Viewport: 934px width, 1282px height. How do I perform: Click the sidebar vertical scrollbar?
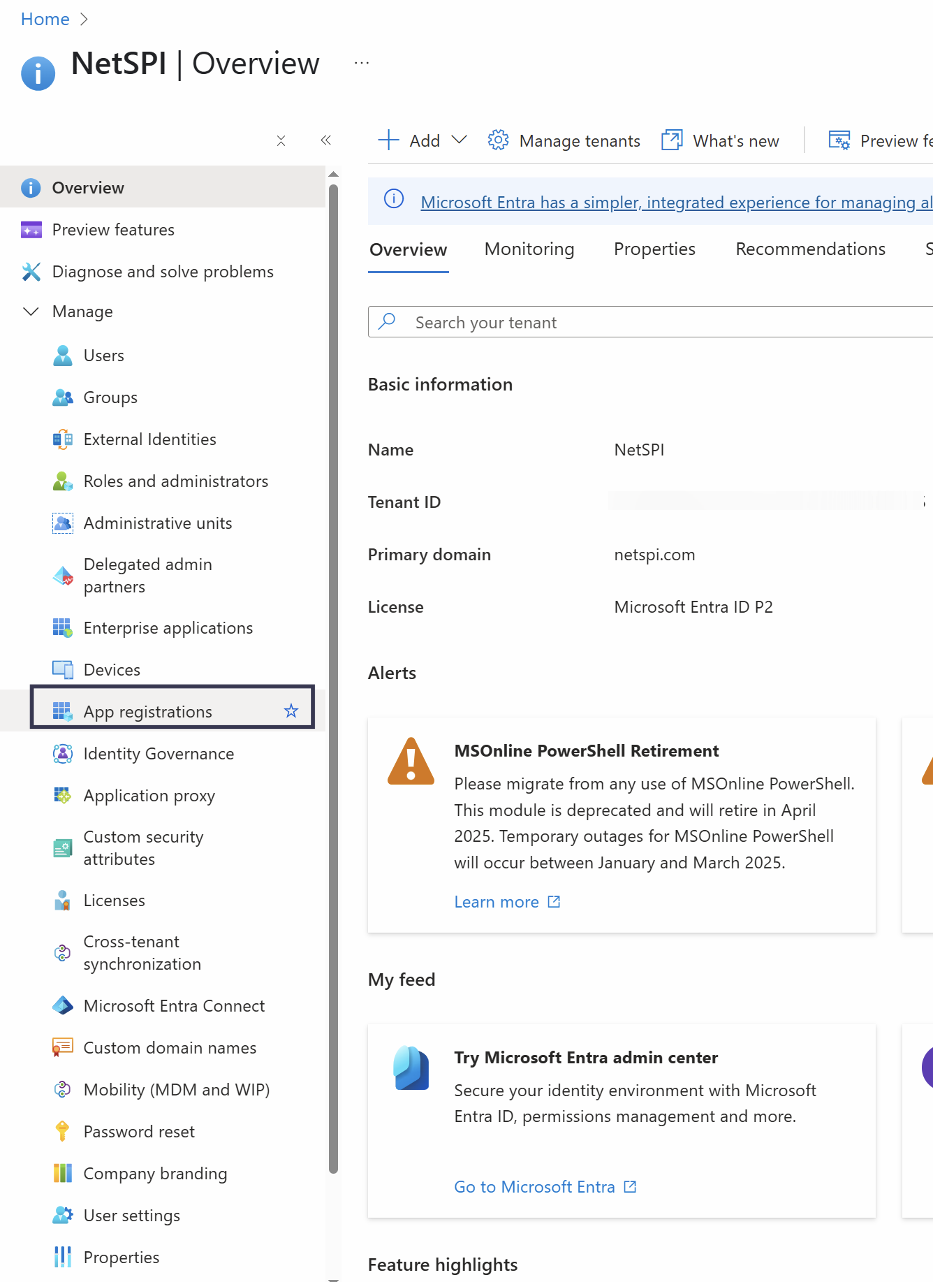pos(333,680)
